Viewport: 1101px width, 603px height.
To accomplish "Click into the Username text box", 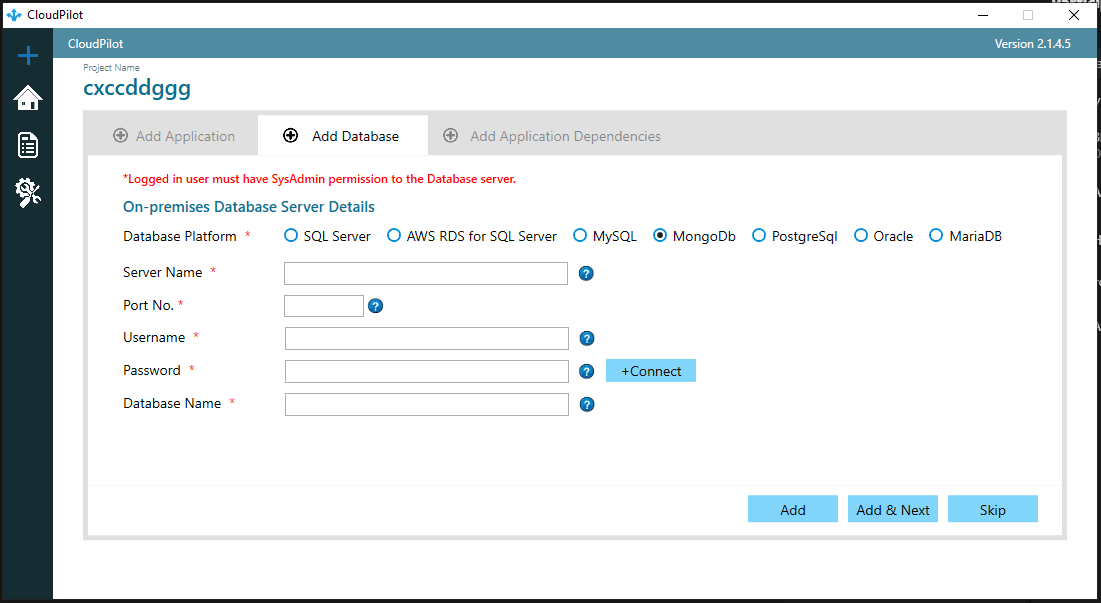I will tap(427, 338).
